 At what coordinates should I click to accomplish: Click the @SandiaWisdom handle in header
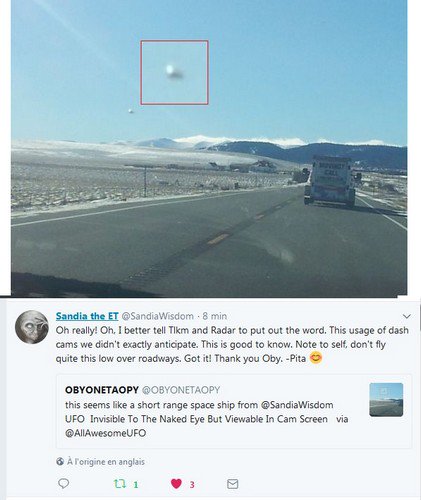[x=157, y=316]
